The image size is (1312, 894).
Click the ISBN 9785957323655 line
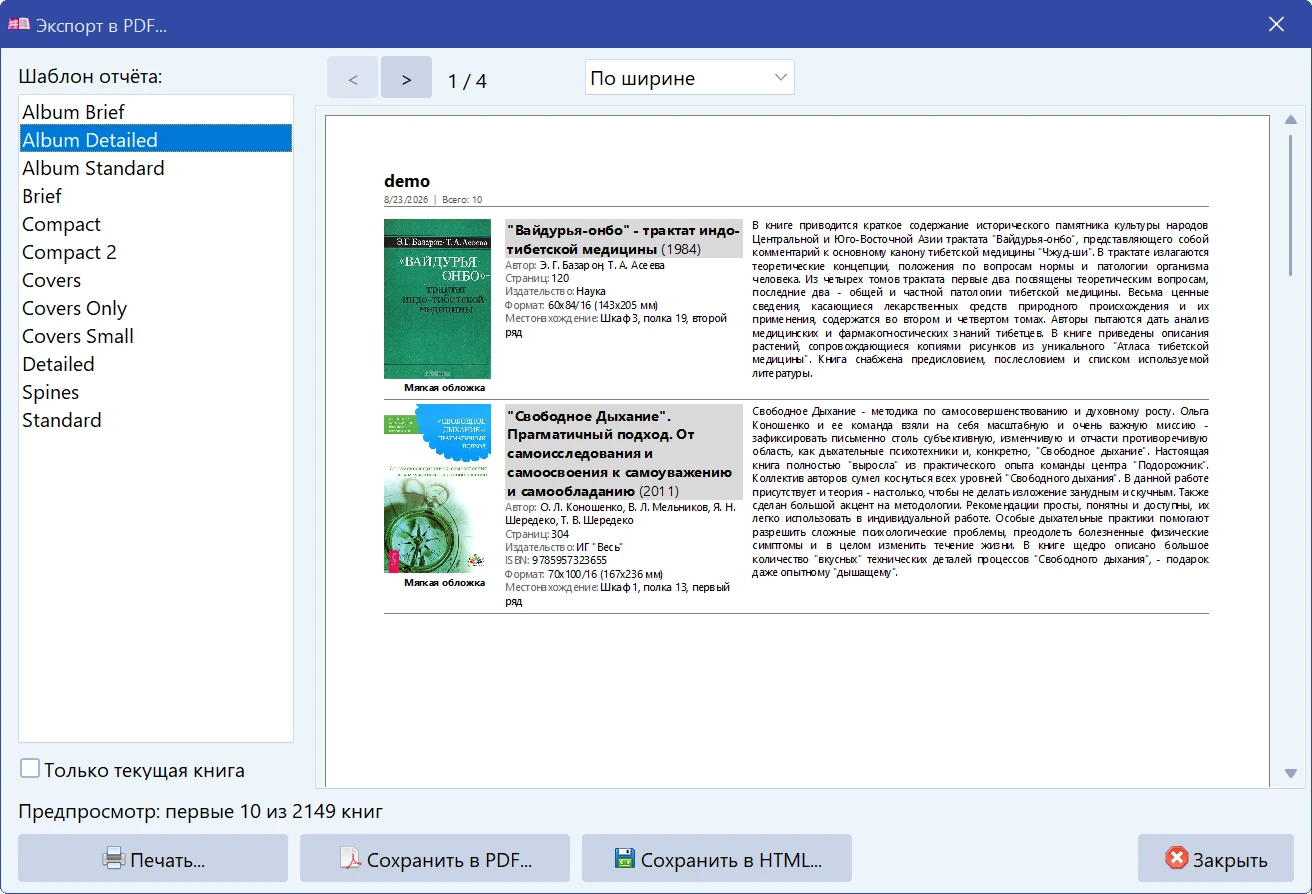click(556, 560)
